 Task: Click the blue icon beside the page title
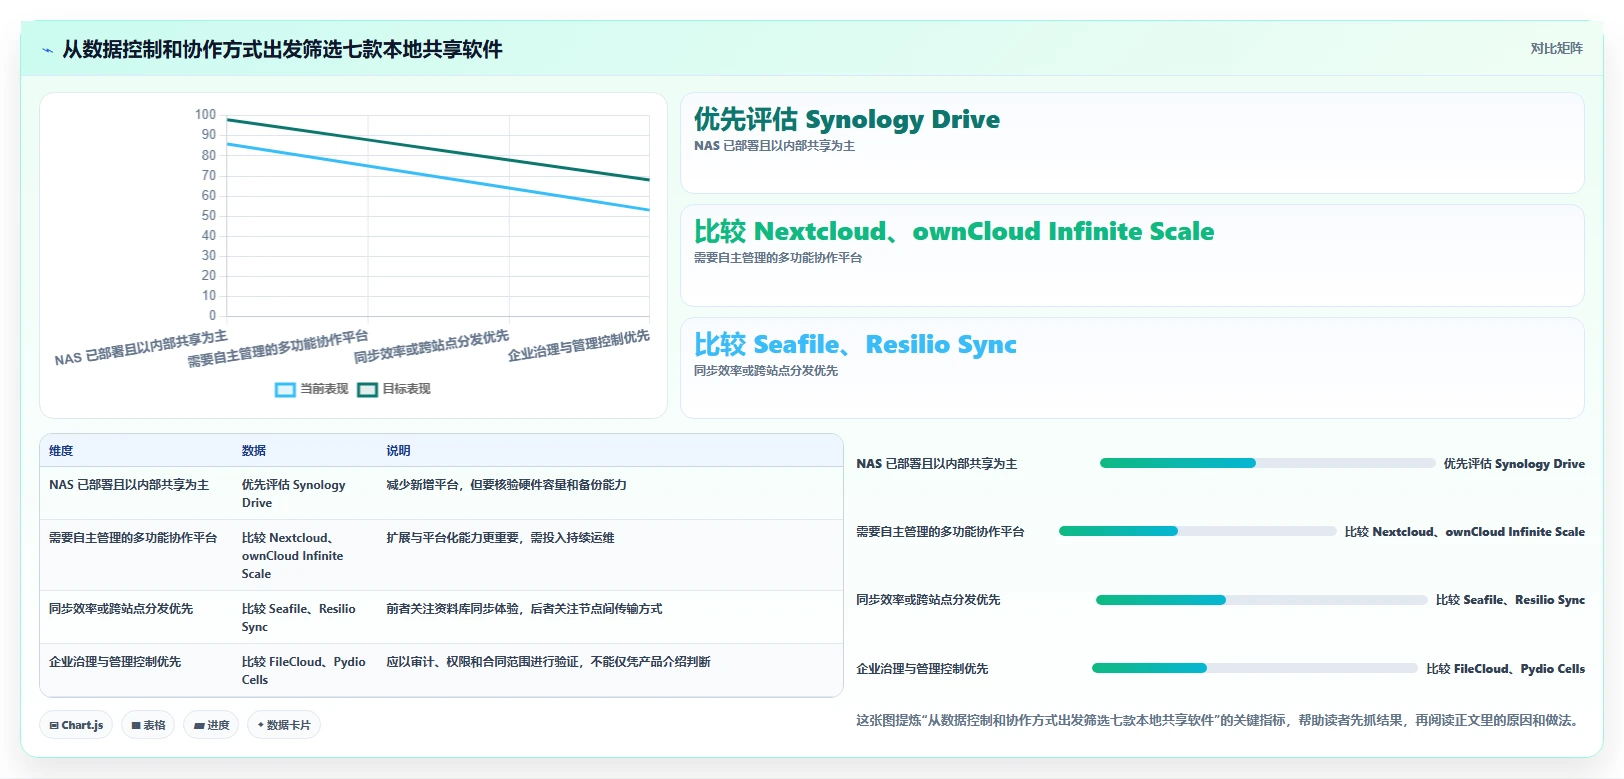click(x=47, y=50)
